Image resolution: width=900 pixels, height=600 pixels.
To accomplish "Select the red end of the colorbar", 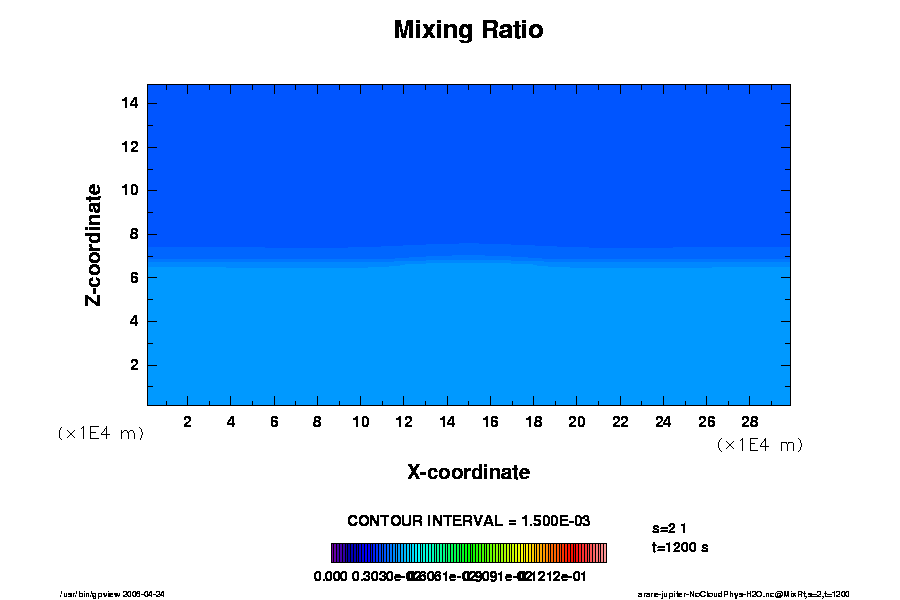I will [590, 553].
